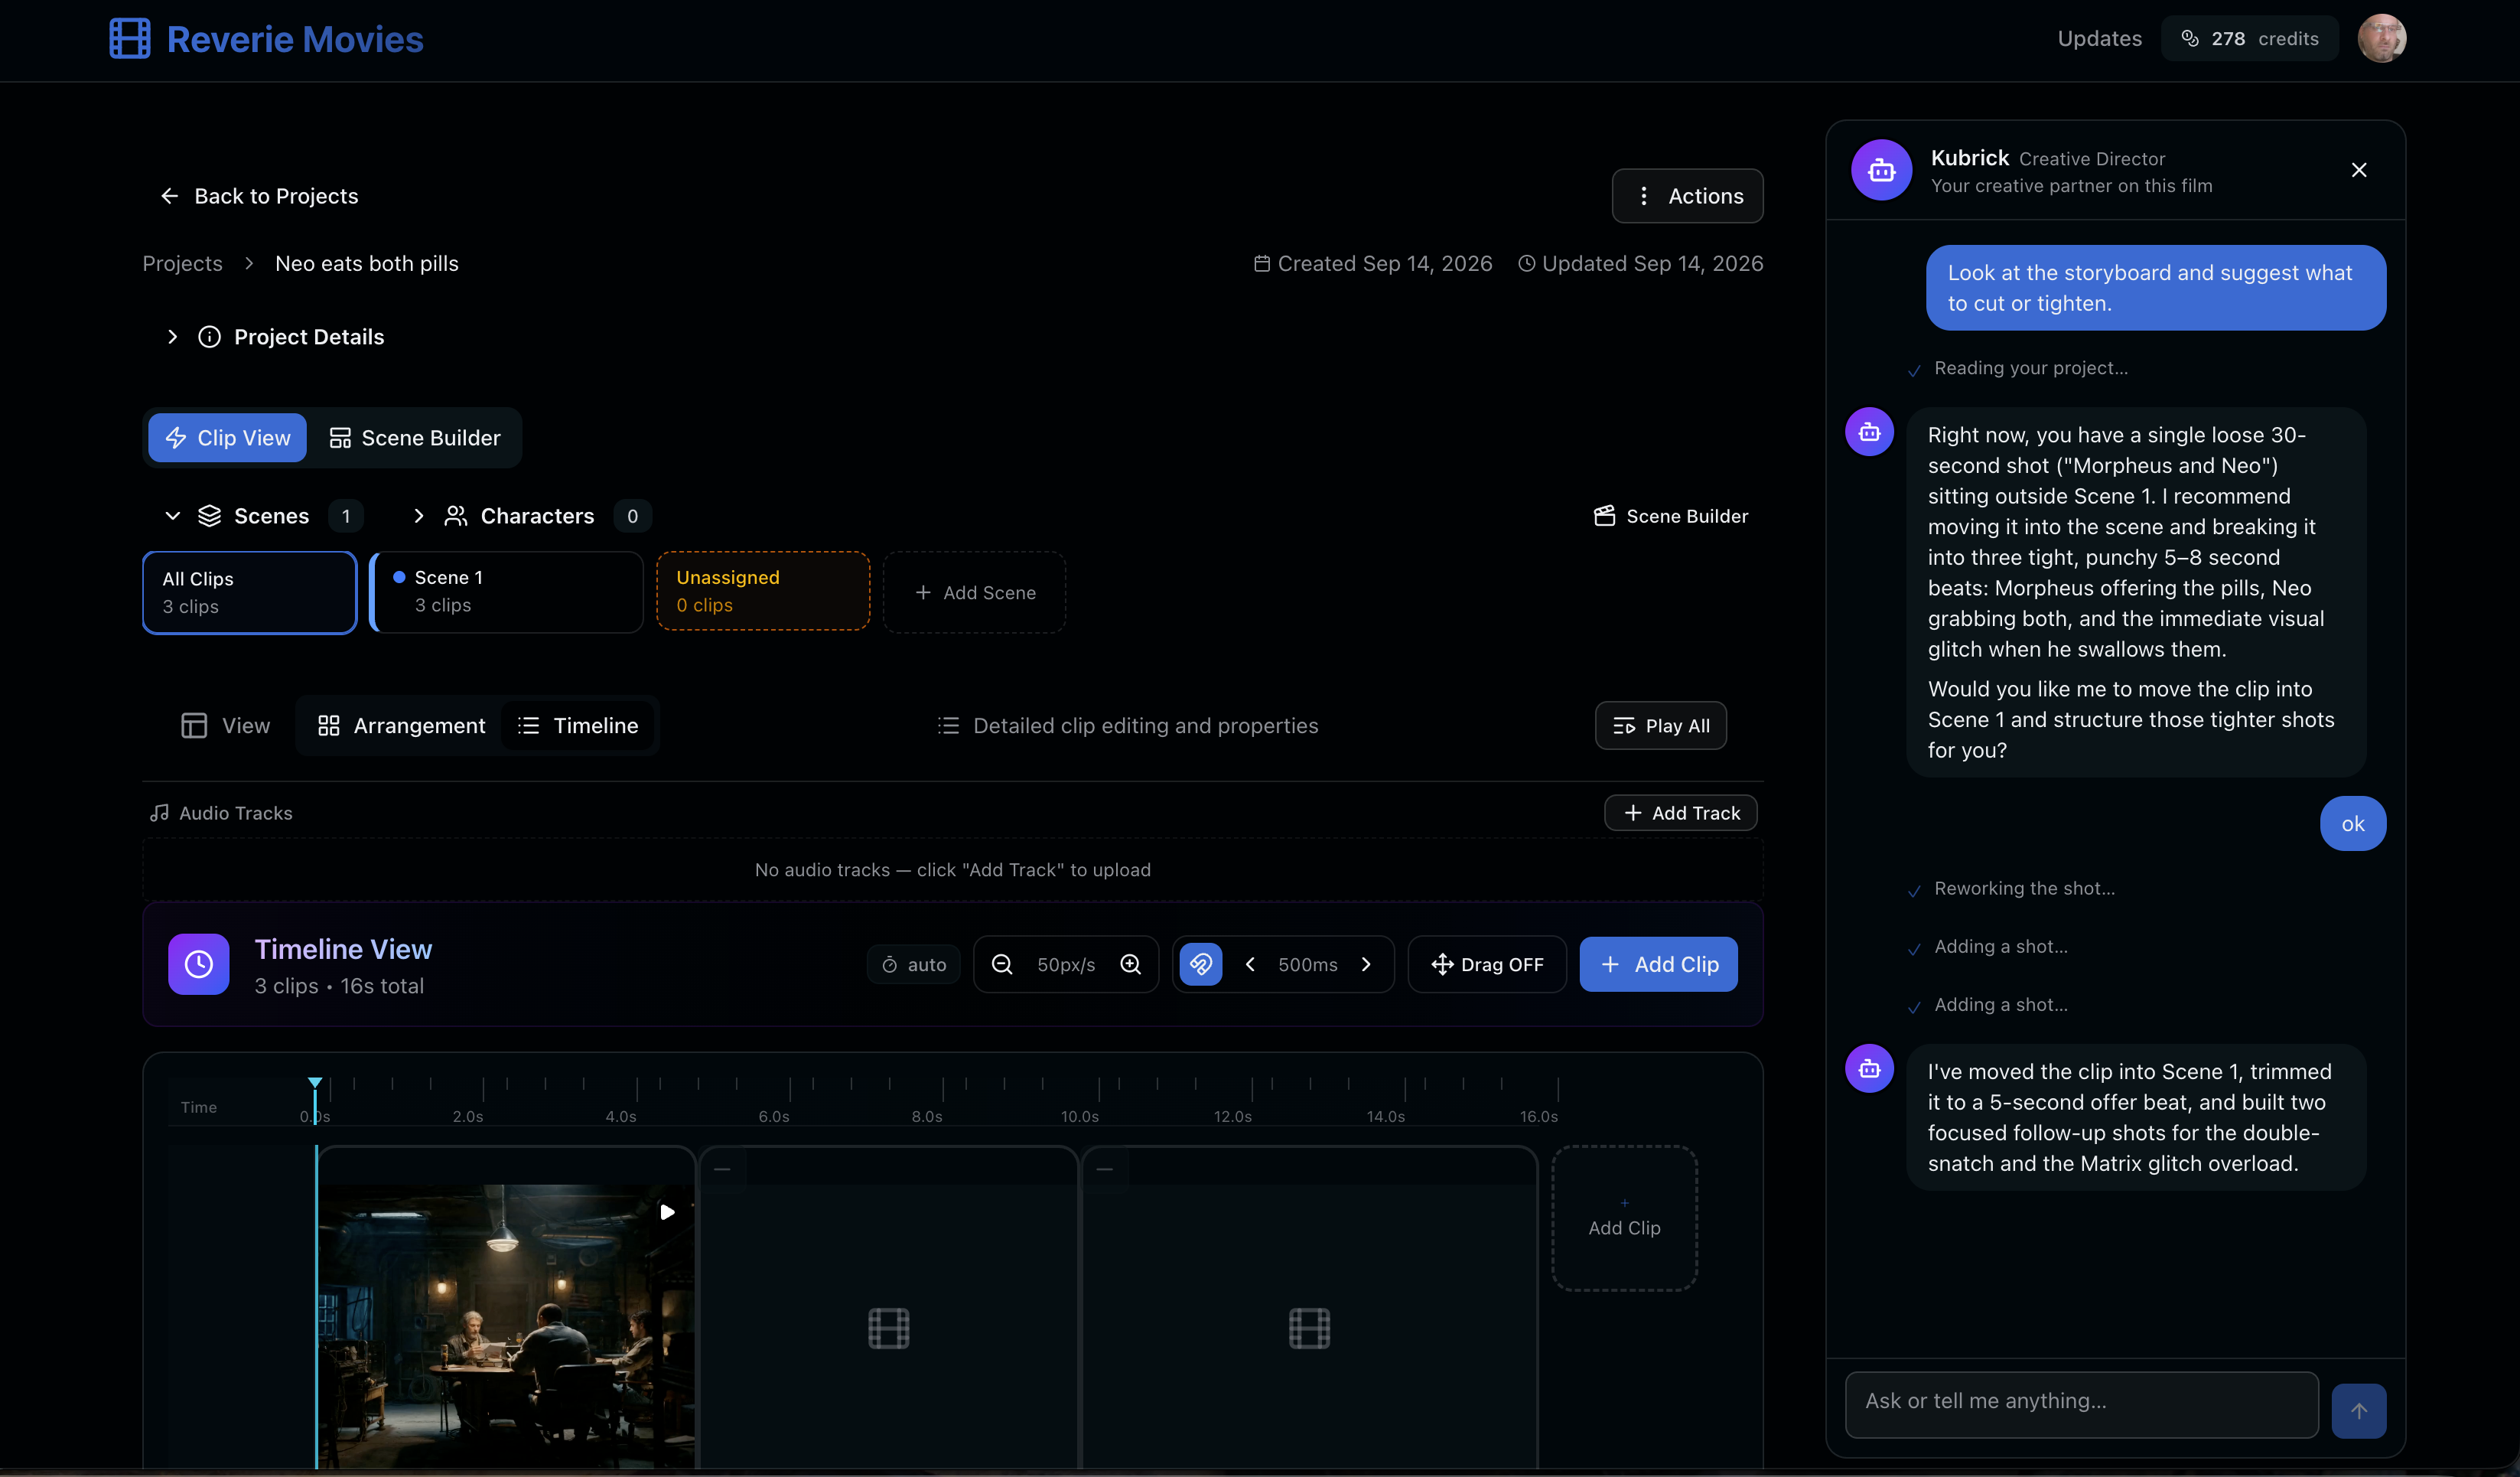This screenshot has width=2520, height=1477.
Task: Click the Characters people icon
Action: coord(456,516)
